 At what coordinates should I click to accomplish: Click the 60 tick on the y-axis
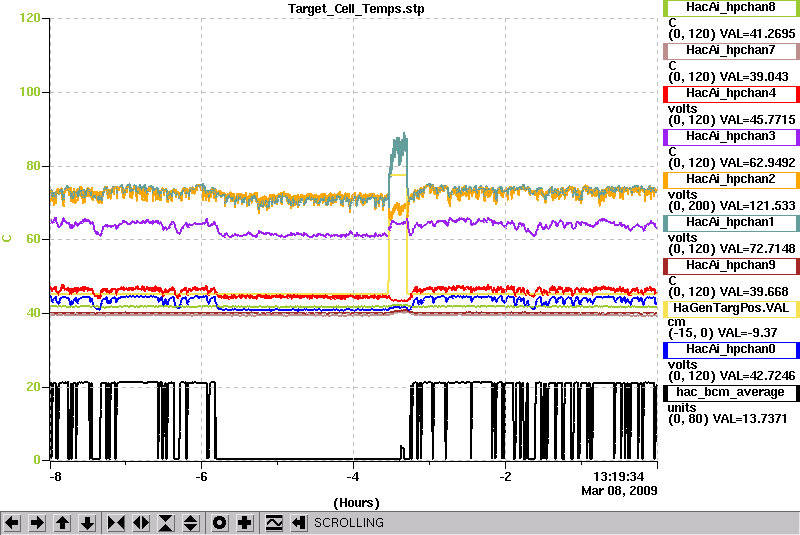[33, 239]
